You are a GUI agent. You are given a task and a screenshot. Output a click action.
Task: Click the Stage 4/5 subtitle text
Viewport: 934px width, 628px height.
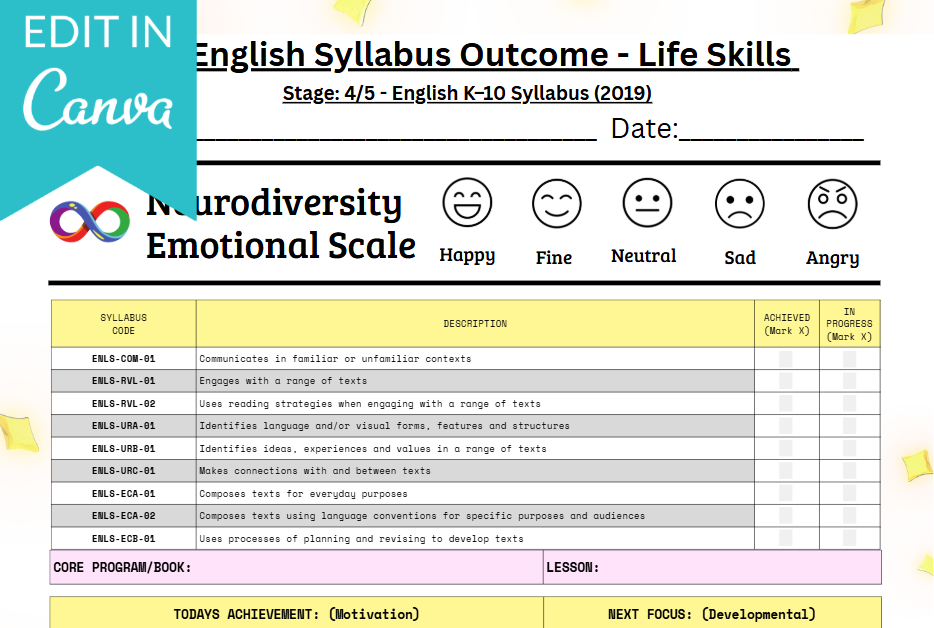pos(467,94)
